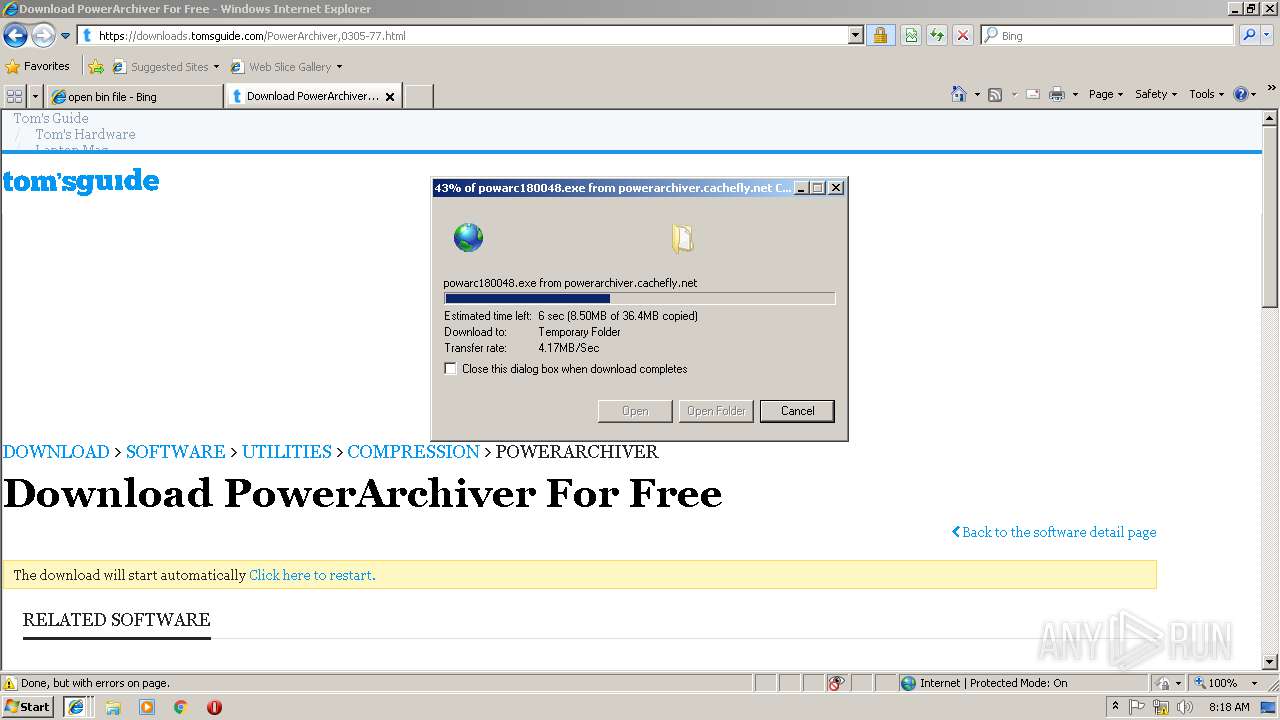Click 'Back to the software detail page'
The height and width of the screenshot is (720, 1280).
click(1054, 532)
